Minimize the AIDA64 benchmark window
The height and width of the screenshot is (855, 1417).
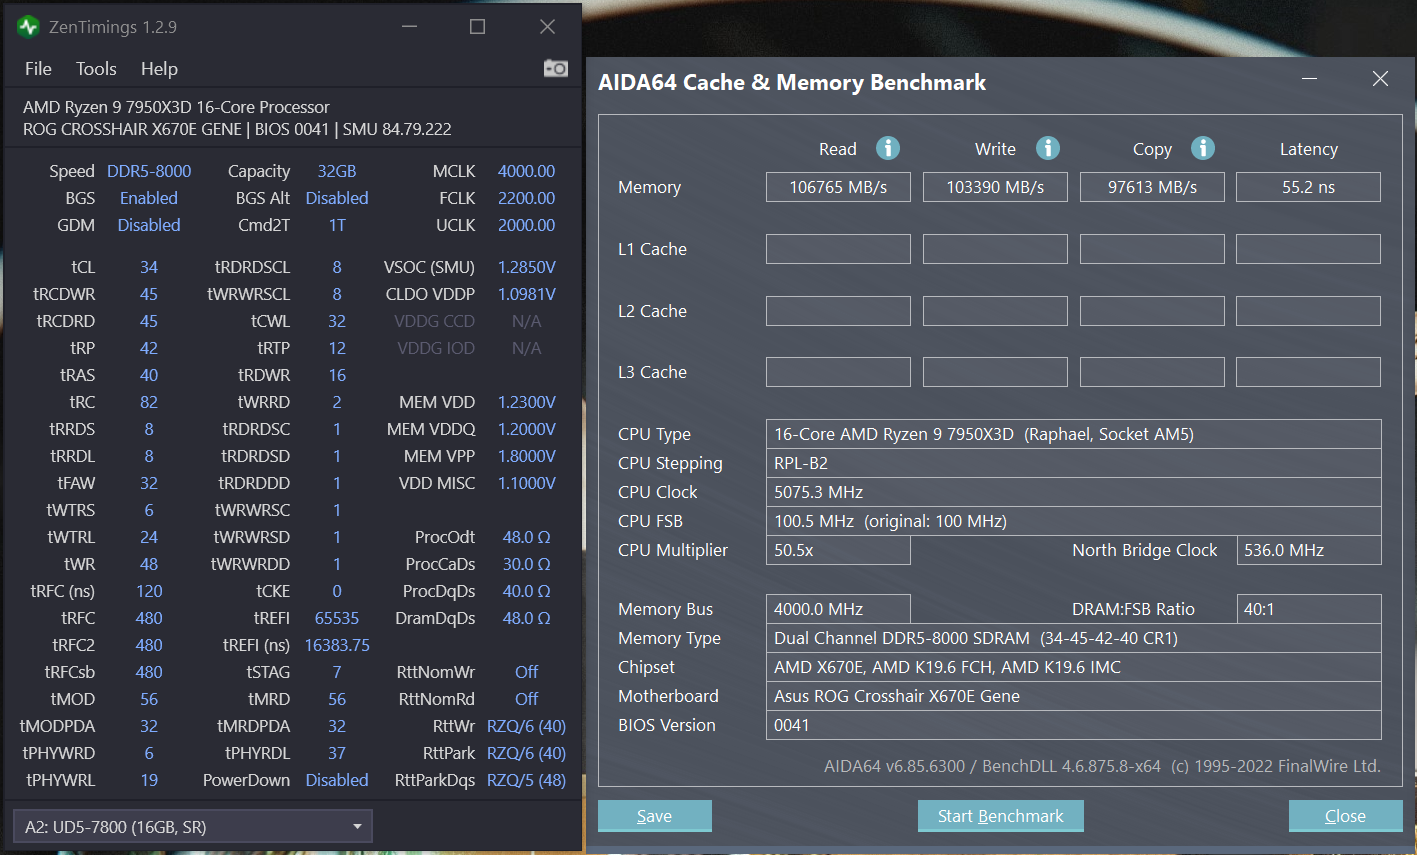1310,79
